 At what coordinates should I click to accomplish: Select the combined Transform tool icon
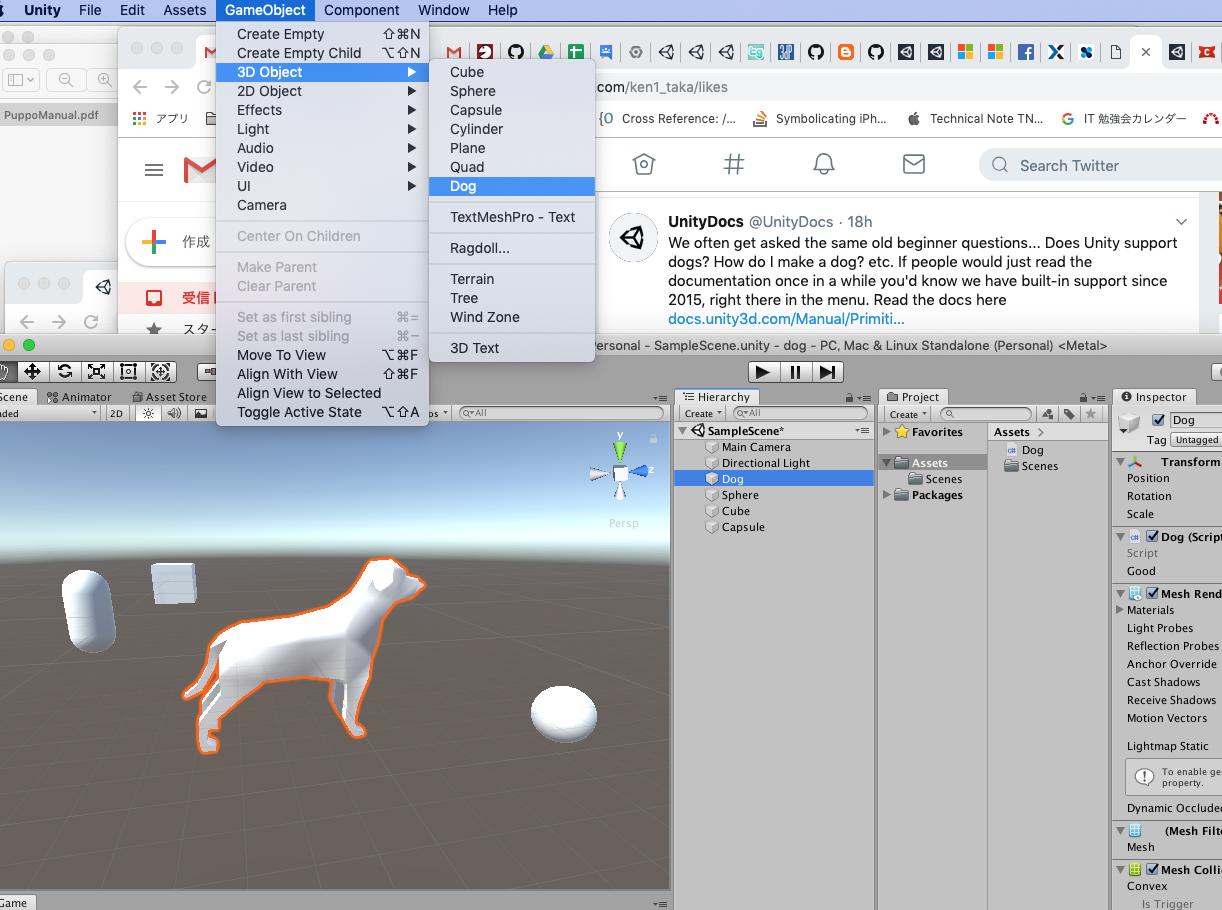click(x=161, y=371)
